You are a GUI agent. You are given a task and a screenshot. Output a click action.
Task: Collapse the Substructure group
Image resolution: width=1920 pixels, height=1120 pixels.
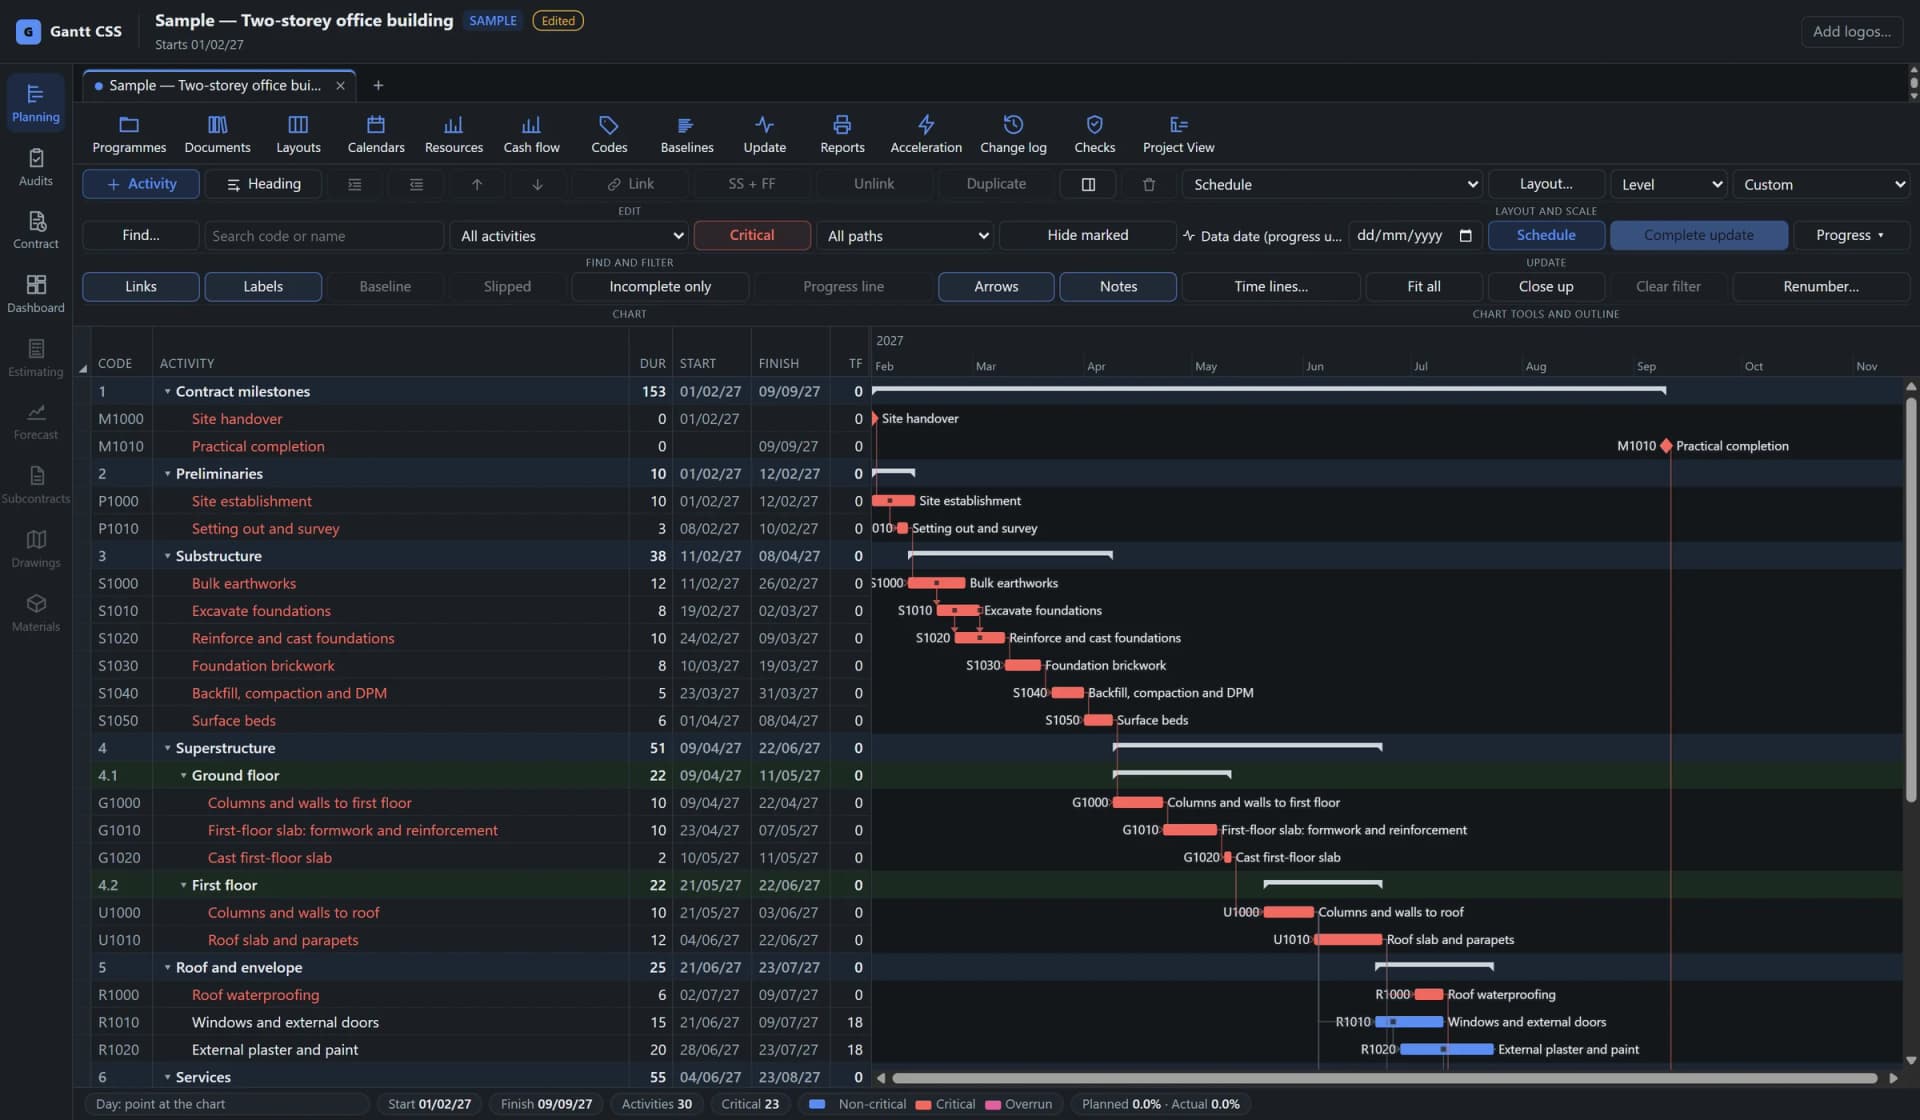coord(167,556)
